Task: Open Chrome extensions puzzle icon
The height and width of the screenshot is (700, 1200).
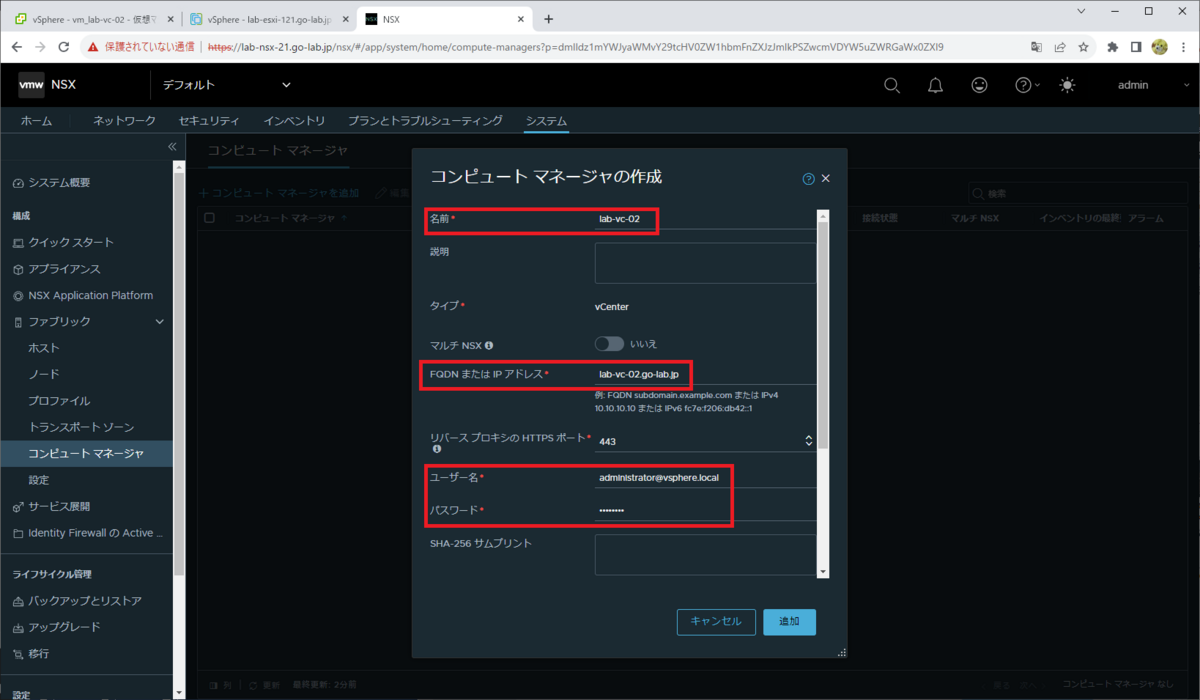Action: click(1112, 47)
